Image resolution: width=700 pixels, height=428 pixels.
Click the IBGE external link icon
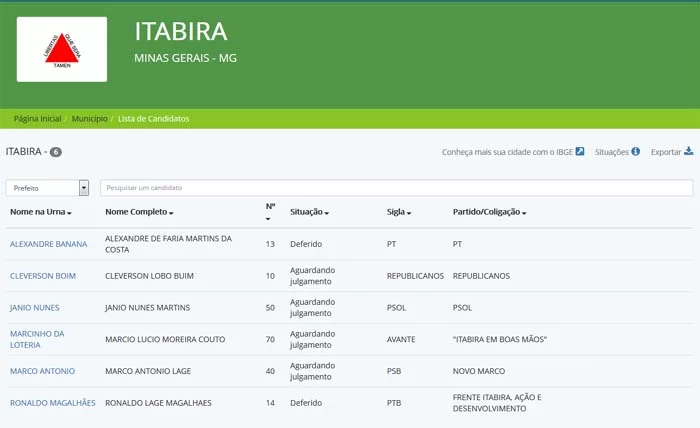[580, 152]
